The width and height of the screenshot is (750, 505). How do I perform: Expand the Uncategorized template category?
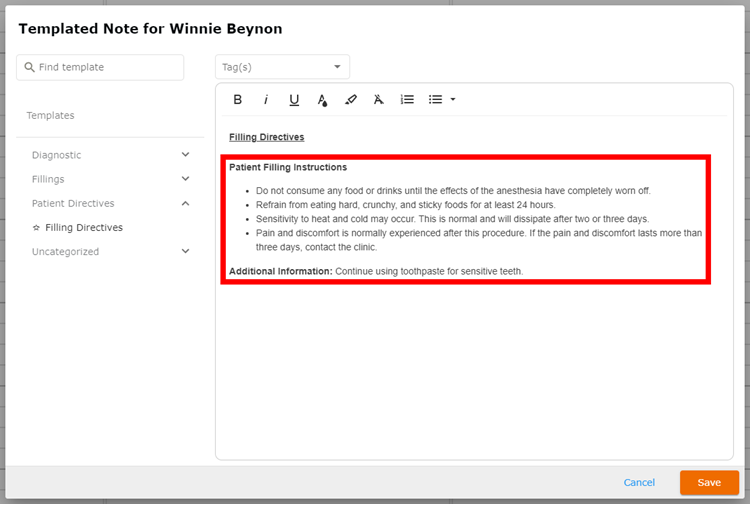(x=186, y=251)
